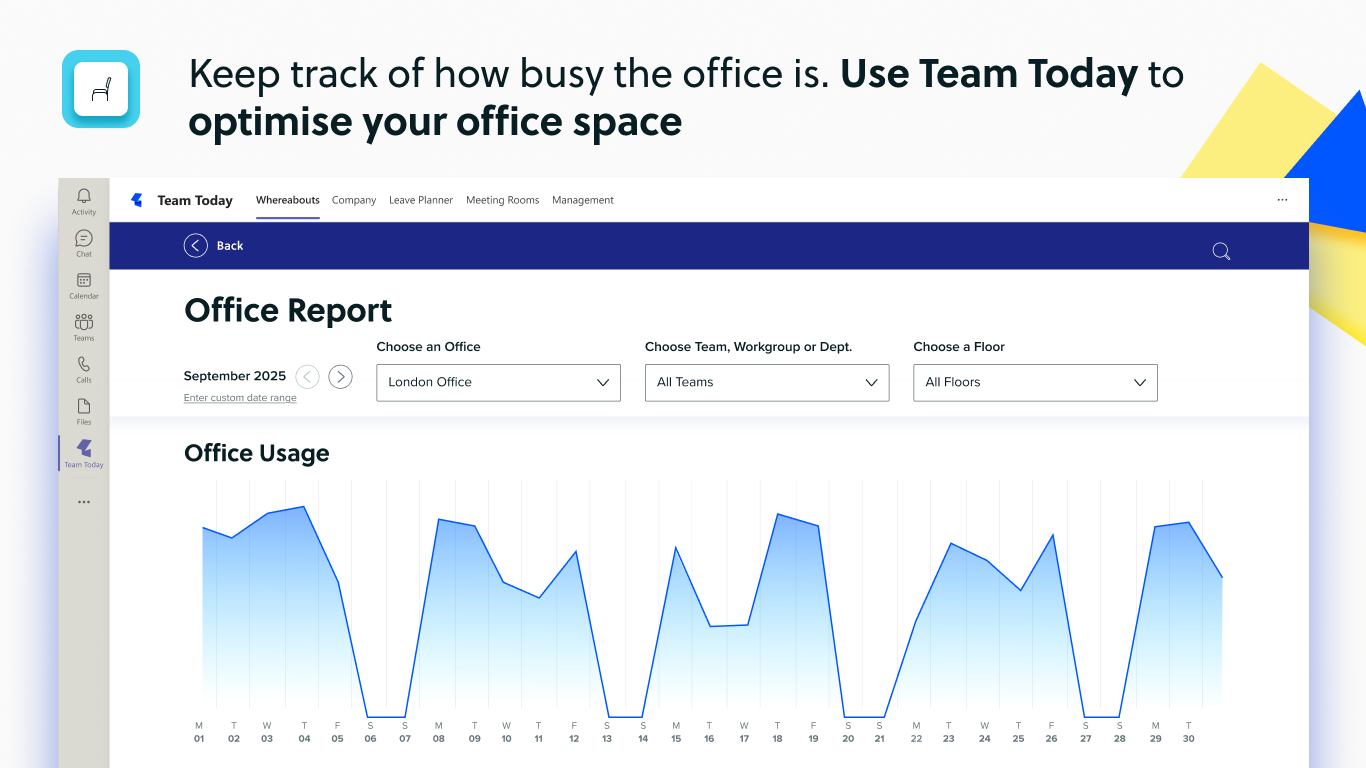Viewport: 1366px width, 768px height.
Task: Switch to the Company tab
Action: (x=354, y=200)
